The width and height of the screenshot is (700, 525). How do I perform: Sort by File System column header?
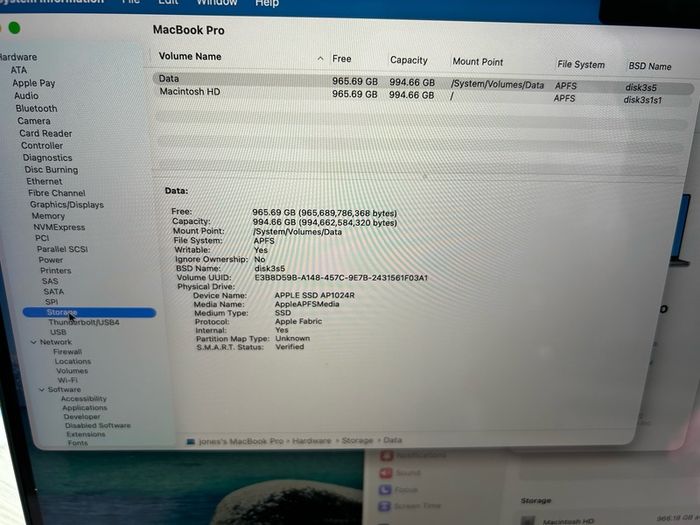pyautogui.click(x=581, y=64)
